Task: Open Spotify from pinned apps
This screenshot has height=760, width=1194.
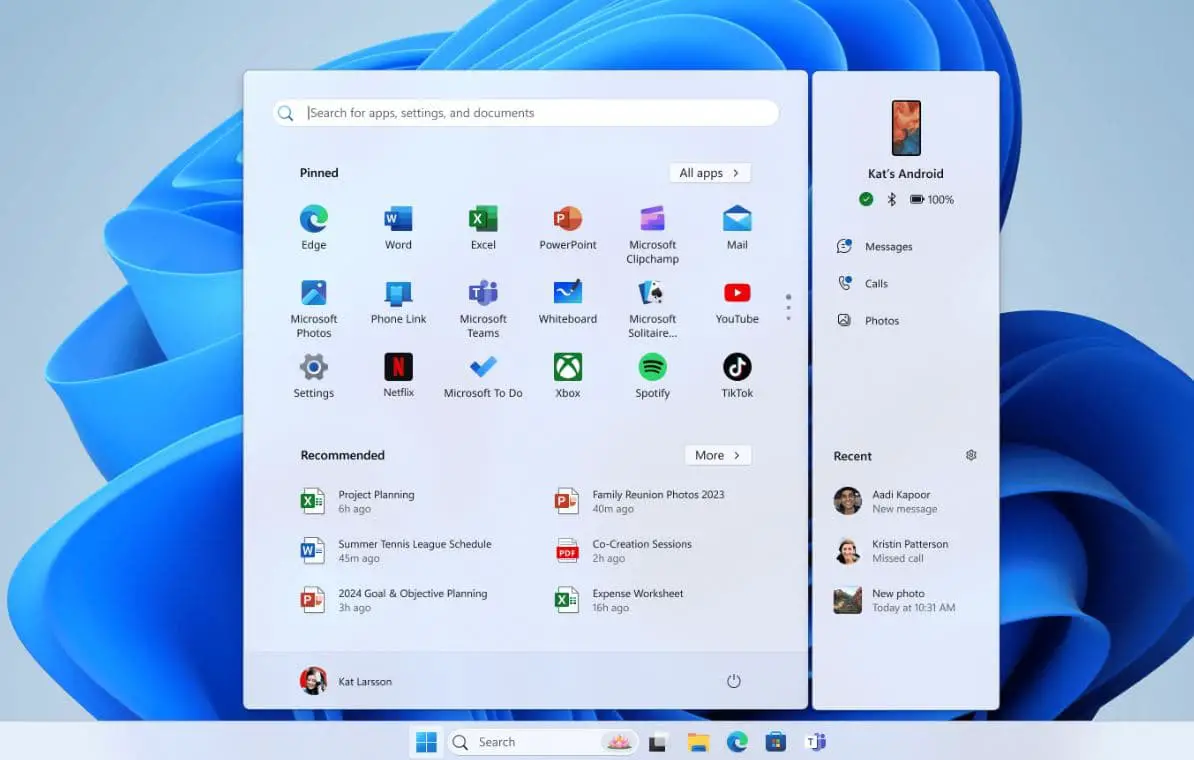Action: pyautogui.click(x=652, y=366)
